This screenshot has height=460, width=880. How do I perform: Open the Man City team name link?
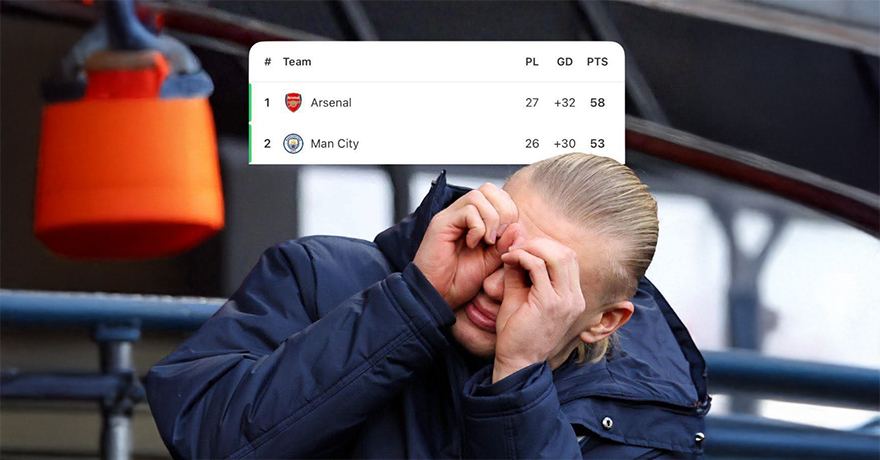coord(334,144)
